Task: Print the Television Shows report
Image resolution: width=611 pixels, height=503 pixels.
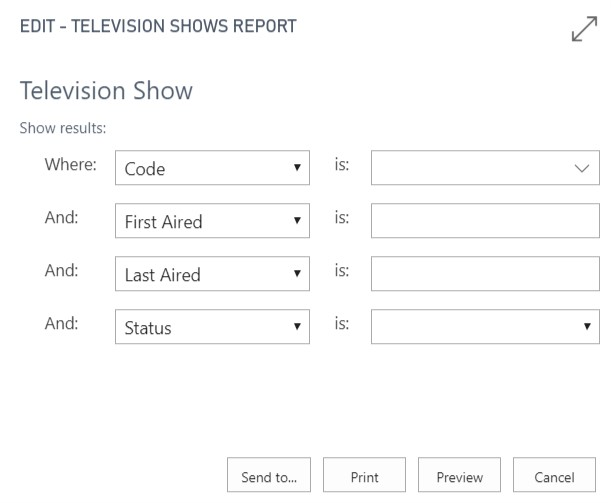Action: [364, 478]
